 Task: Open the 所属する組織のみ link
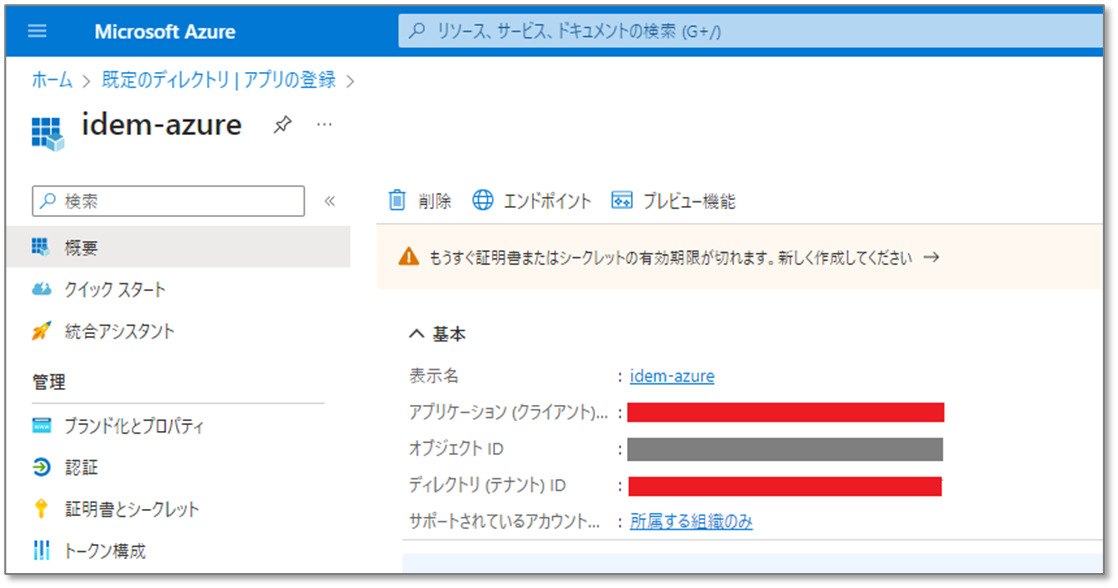(x=691, y=522)
